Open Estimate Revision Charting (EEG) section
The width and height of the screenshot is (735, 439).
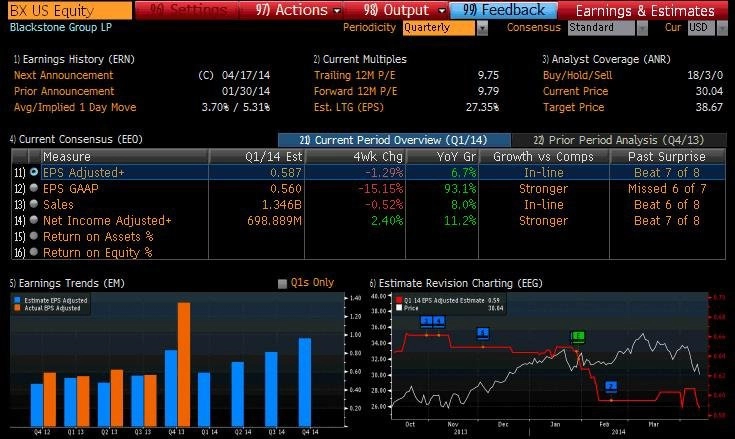(456, 283)
